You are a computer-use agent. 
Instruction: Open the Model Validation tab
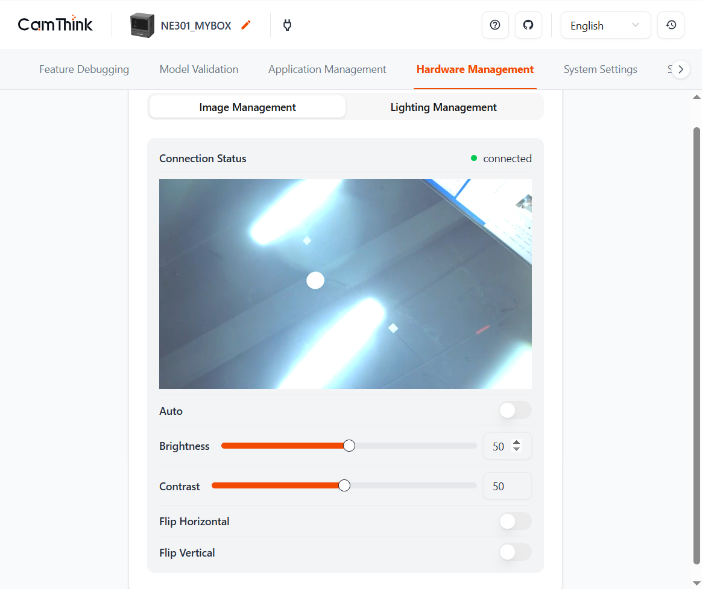(x=199, y=69)
